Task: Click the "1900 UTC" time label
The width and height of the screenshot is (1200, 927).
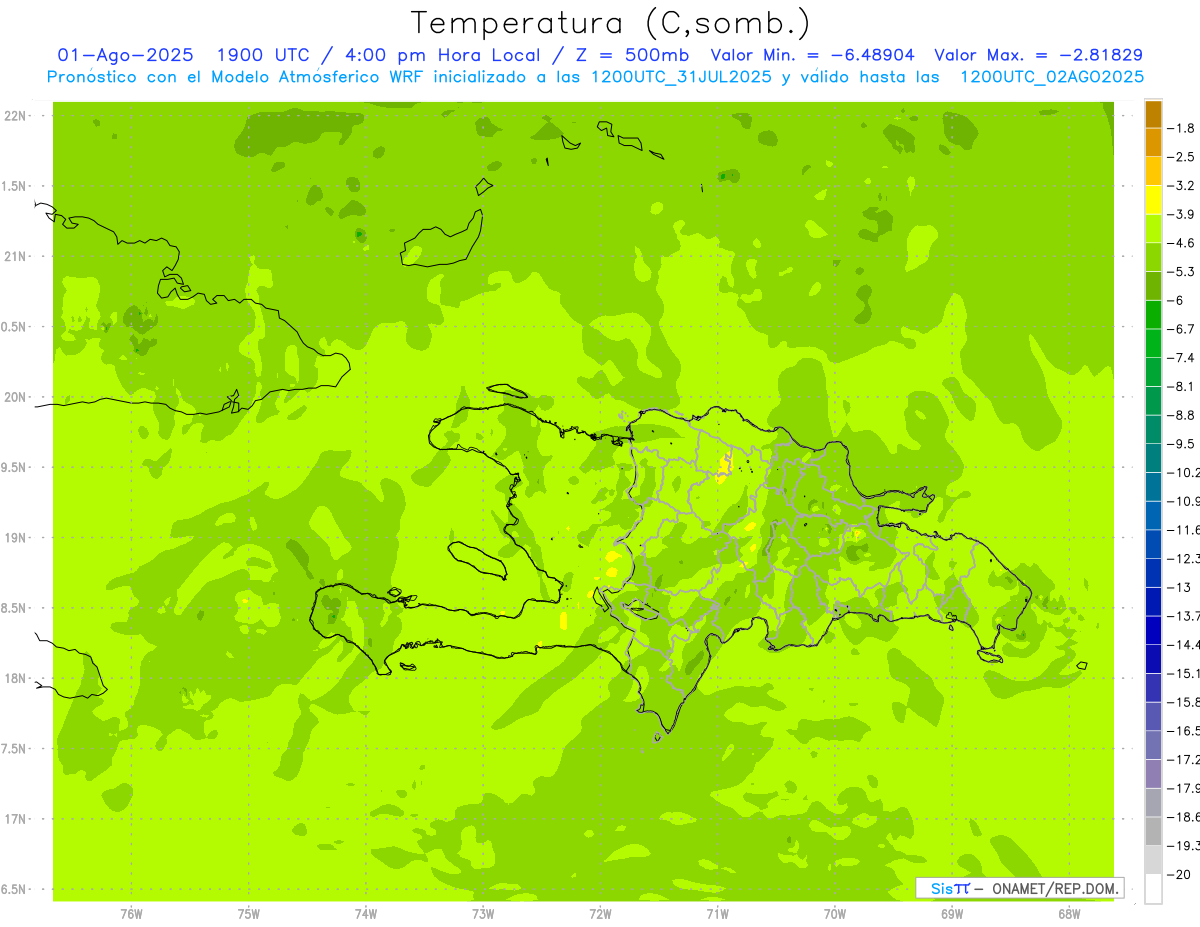Action: (x=265, y=55)
